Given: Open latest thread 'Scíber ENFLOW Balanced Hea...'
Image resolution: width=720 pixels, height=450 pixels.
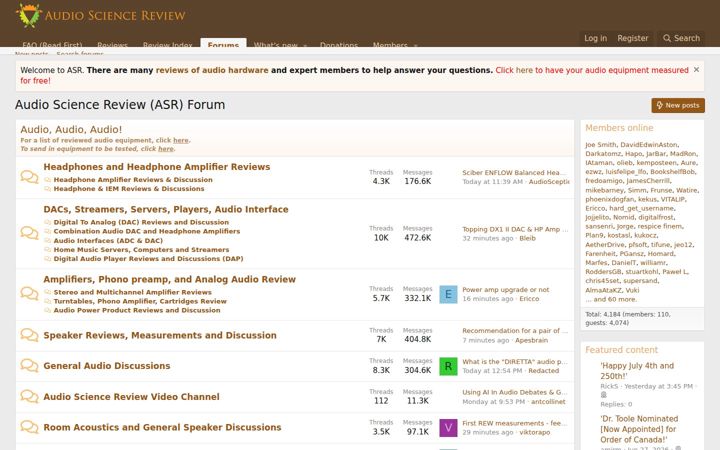Looking at the screenshot, I should (514, 173).
